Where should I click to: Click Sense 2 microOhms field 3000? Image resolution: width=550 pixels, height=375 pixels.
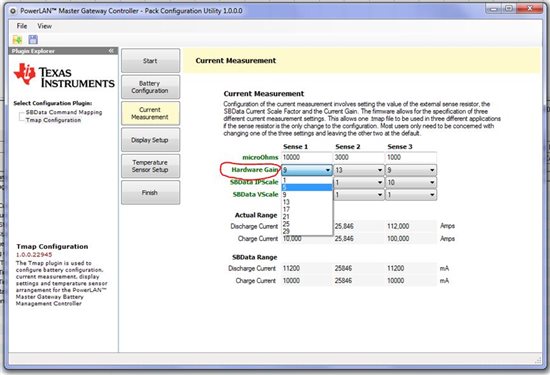(x=358, y=157)
